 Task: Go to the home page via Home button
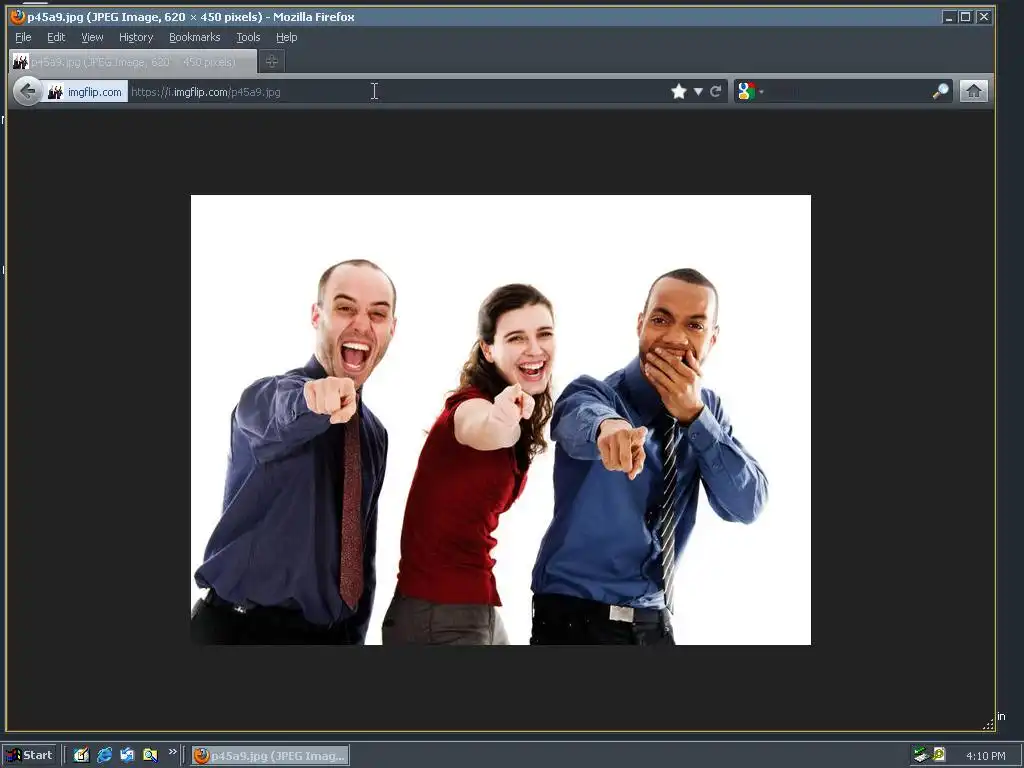[x=973, y=91]
